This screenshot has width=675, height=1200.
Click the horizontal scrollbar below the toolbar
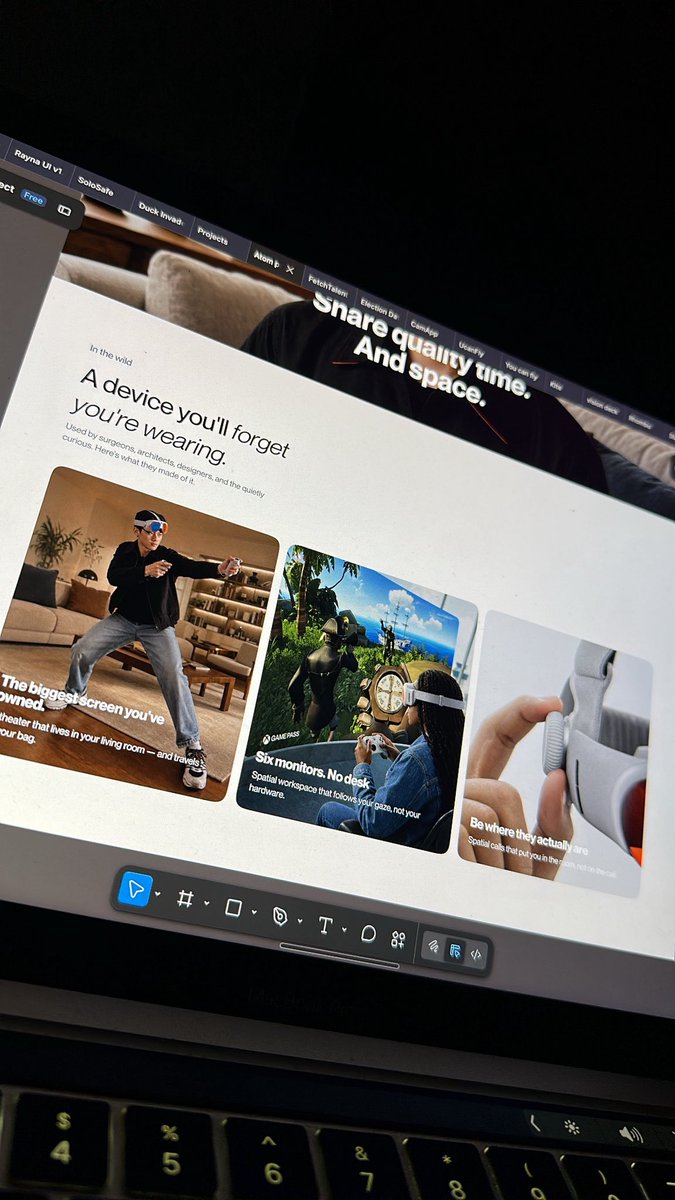(339, 955)
